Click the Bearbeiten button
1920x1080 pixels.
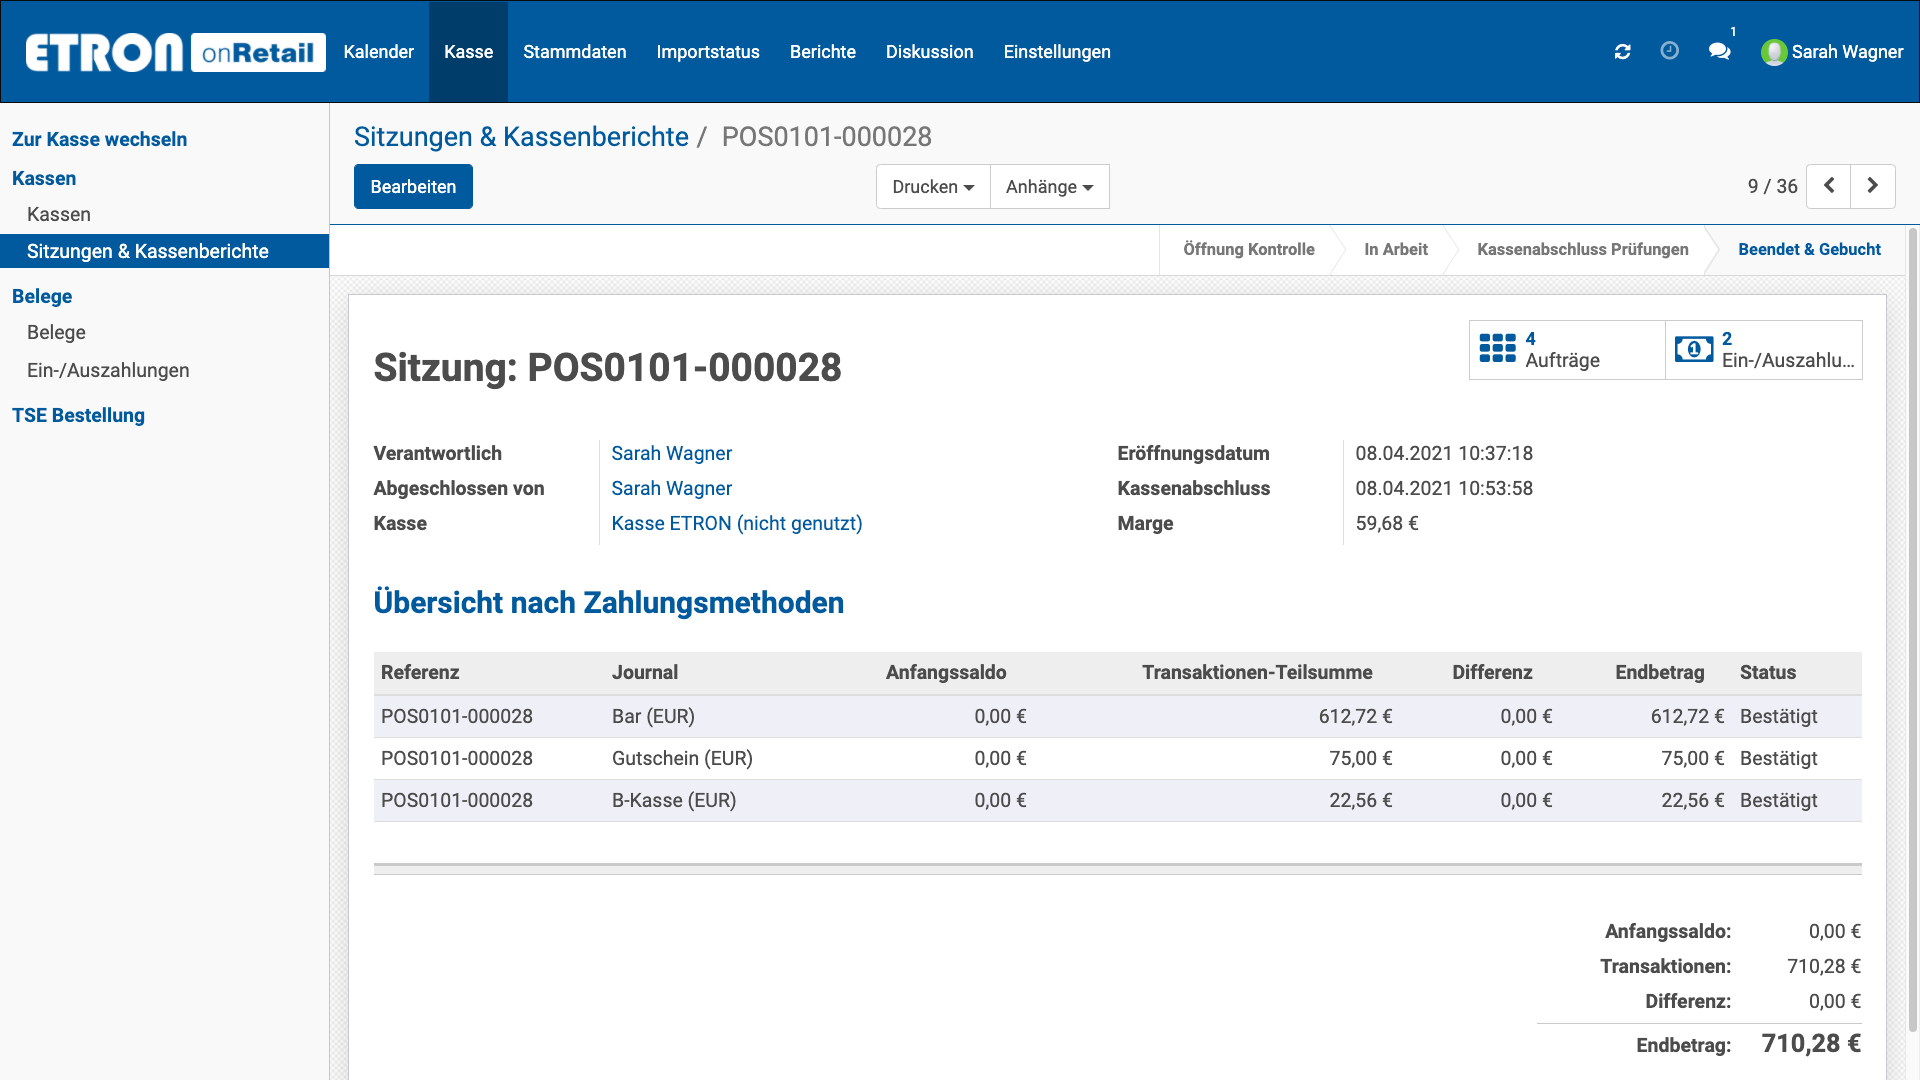[x=413, y=187]
